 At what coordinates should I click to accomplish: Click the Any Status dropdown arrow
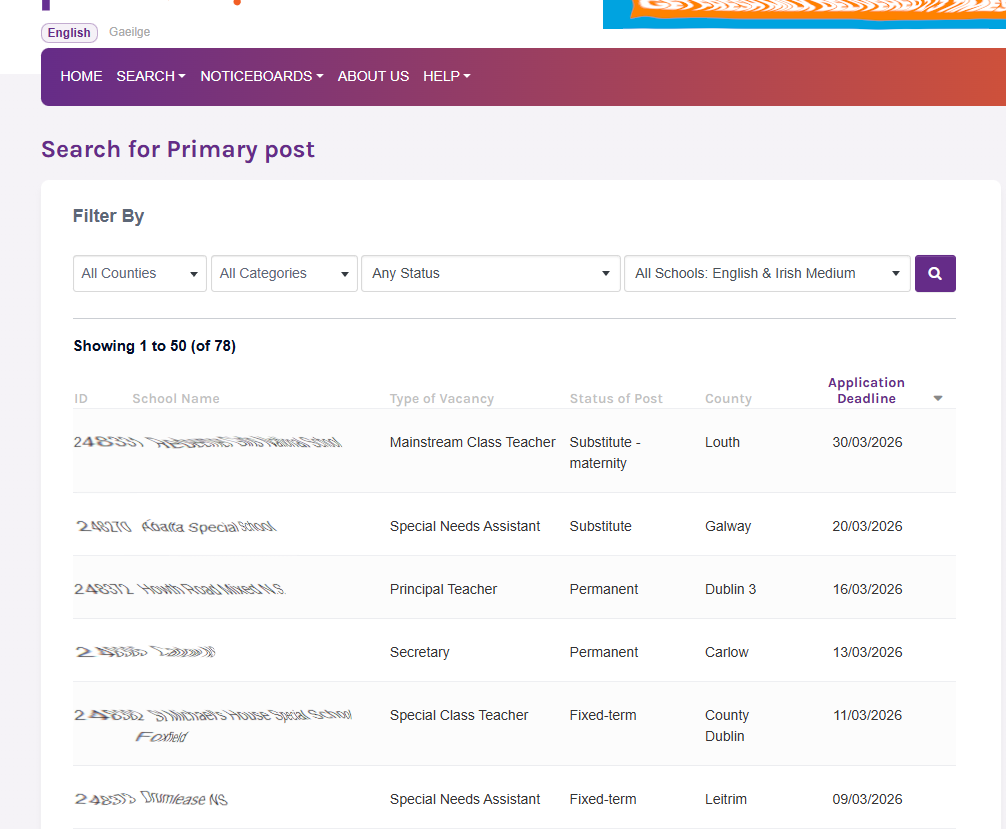click(x=605, y=273)
